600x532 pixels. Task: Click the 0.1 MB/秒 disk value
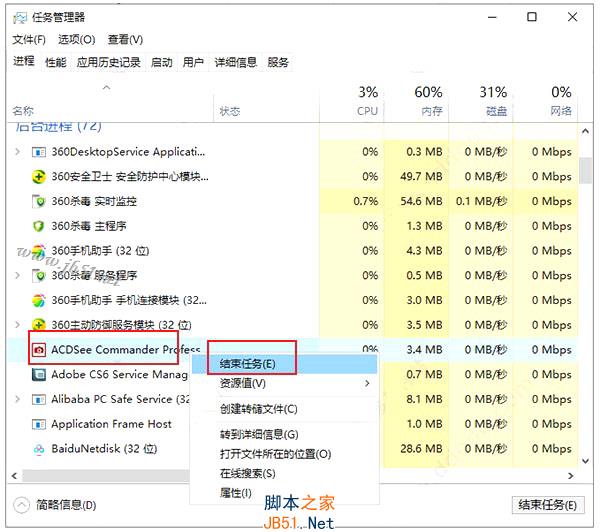(x=481, y=201)
